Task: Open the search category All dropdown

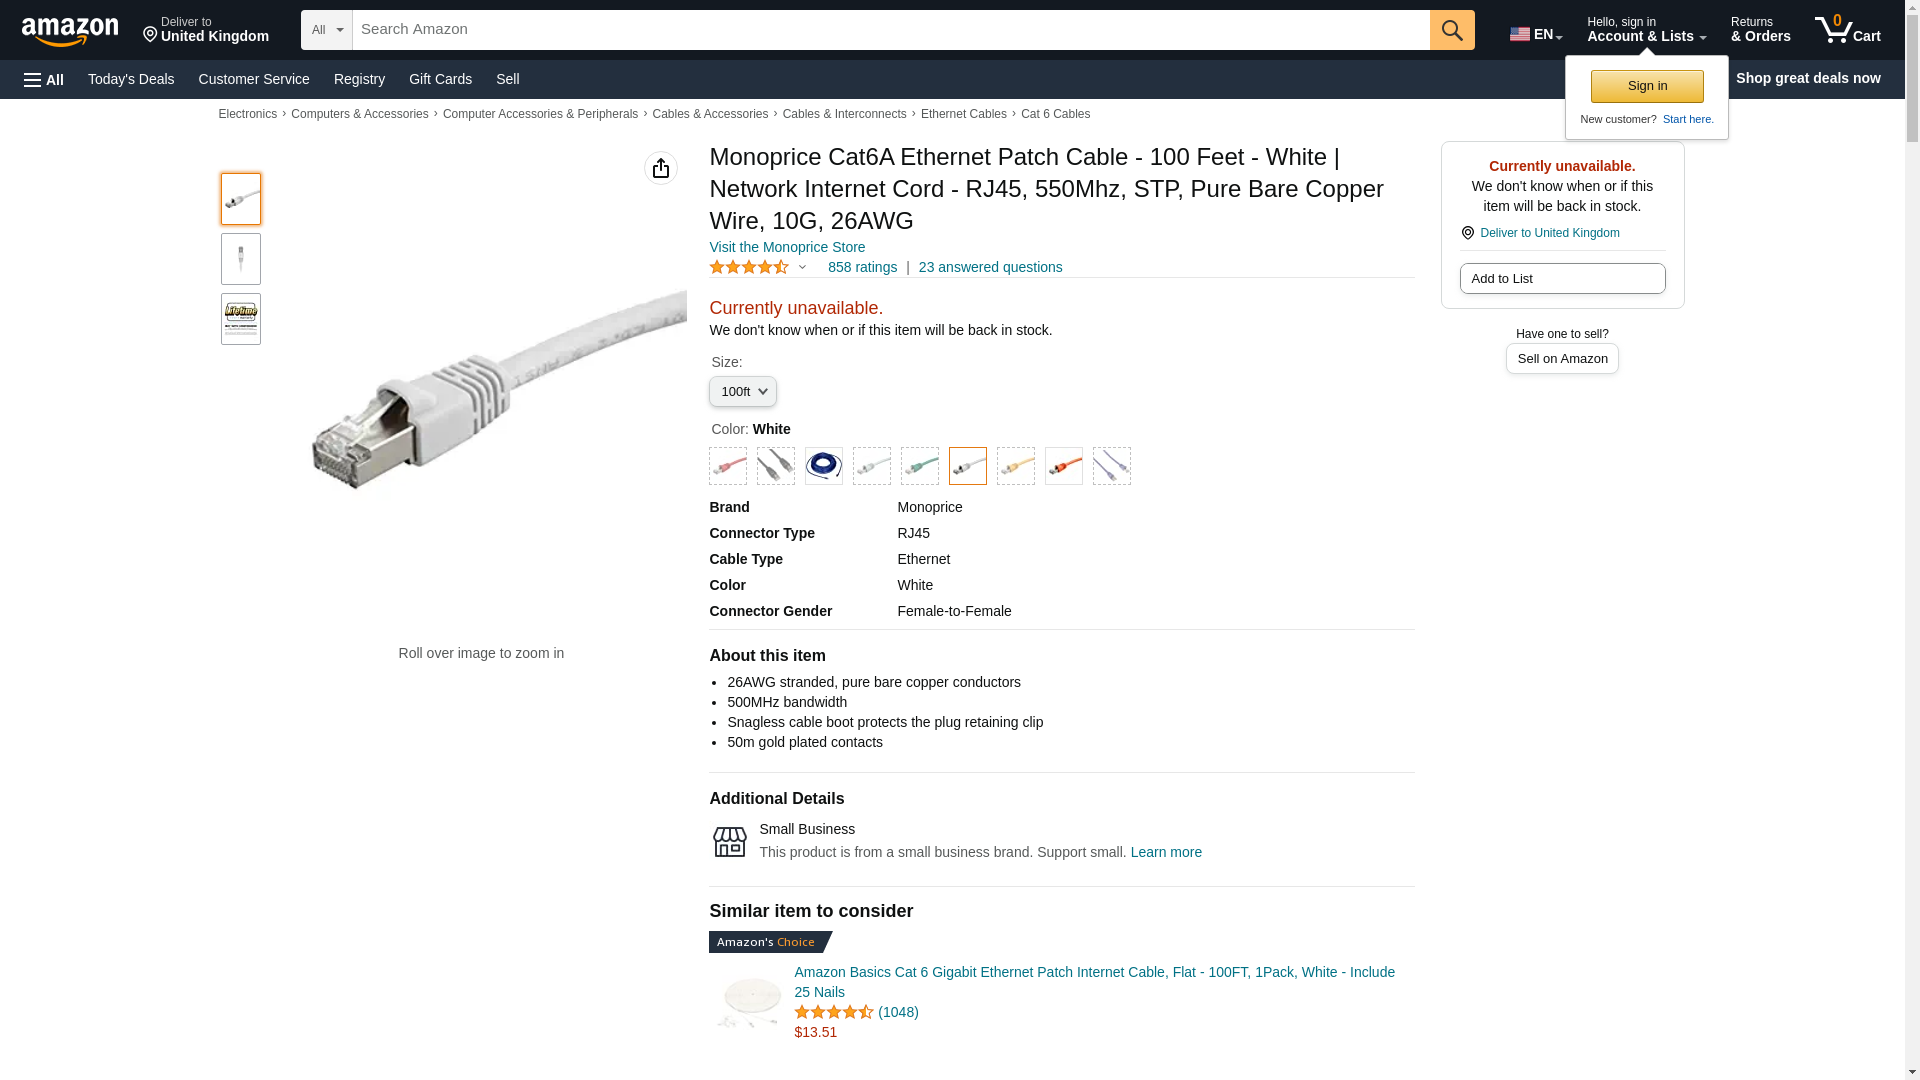Action: click(x=326, y=30)
